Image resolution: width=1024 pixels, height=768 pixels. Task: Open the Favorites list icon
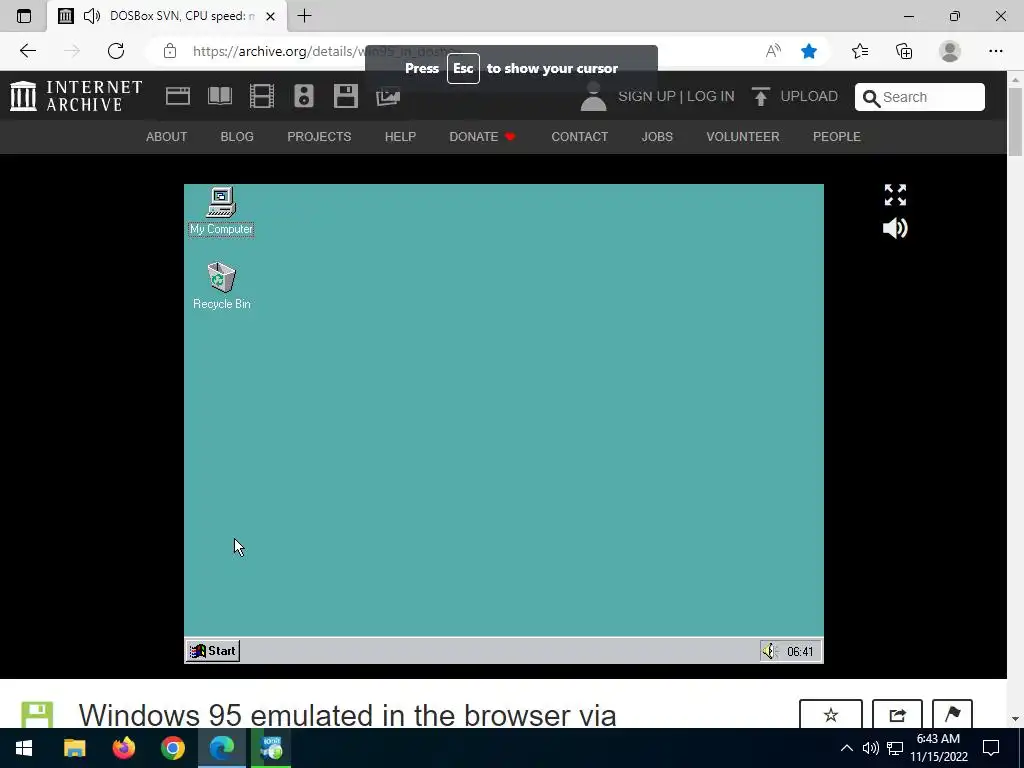pos(860,51)
